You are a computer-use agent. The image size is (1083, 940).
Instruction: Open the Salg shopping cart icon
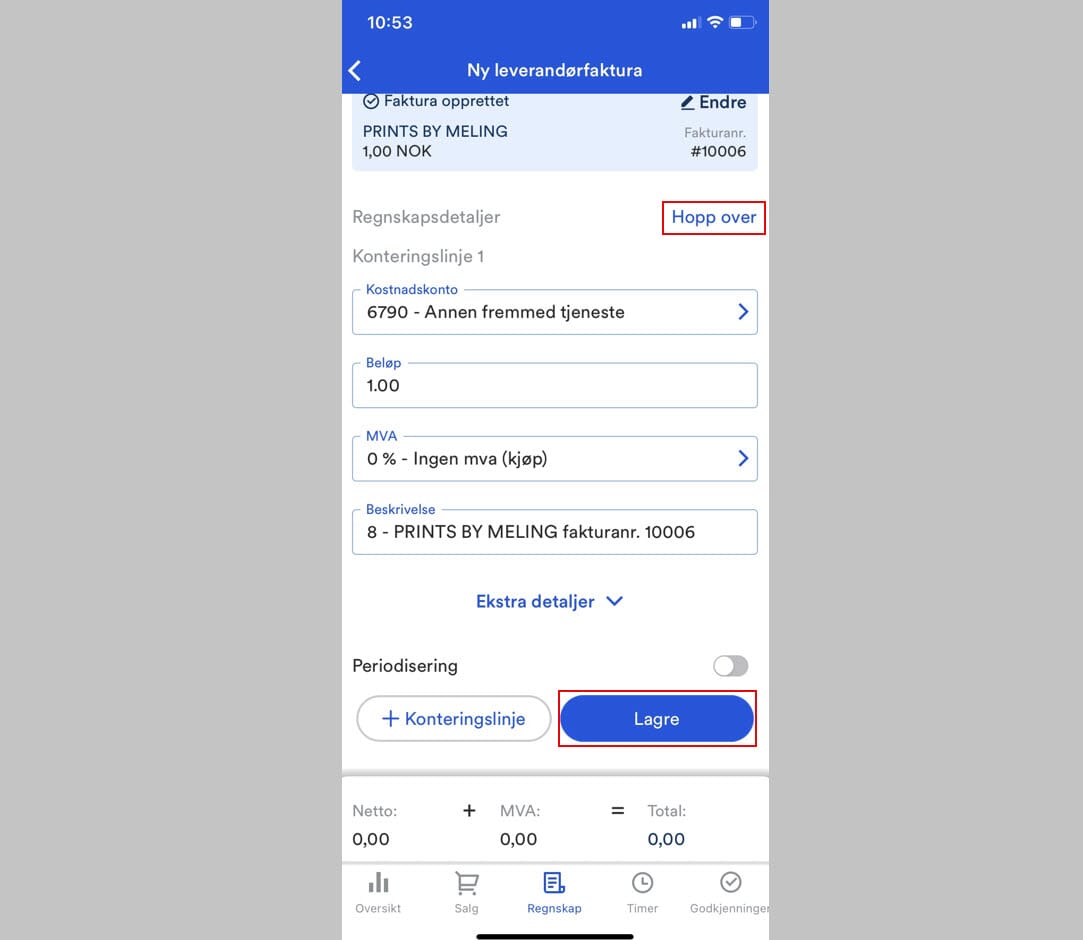467,883
